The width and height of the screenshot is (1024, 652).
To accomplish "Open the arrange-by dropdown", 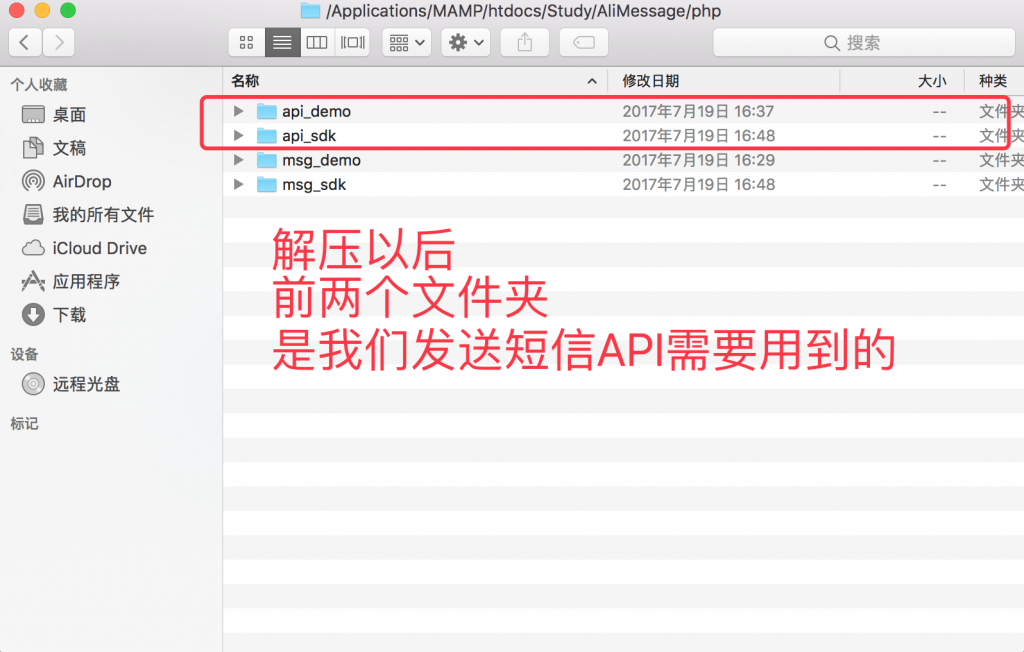I will tap(406, 42).
